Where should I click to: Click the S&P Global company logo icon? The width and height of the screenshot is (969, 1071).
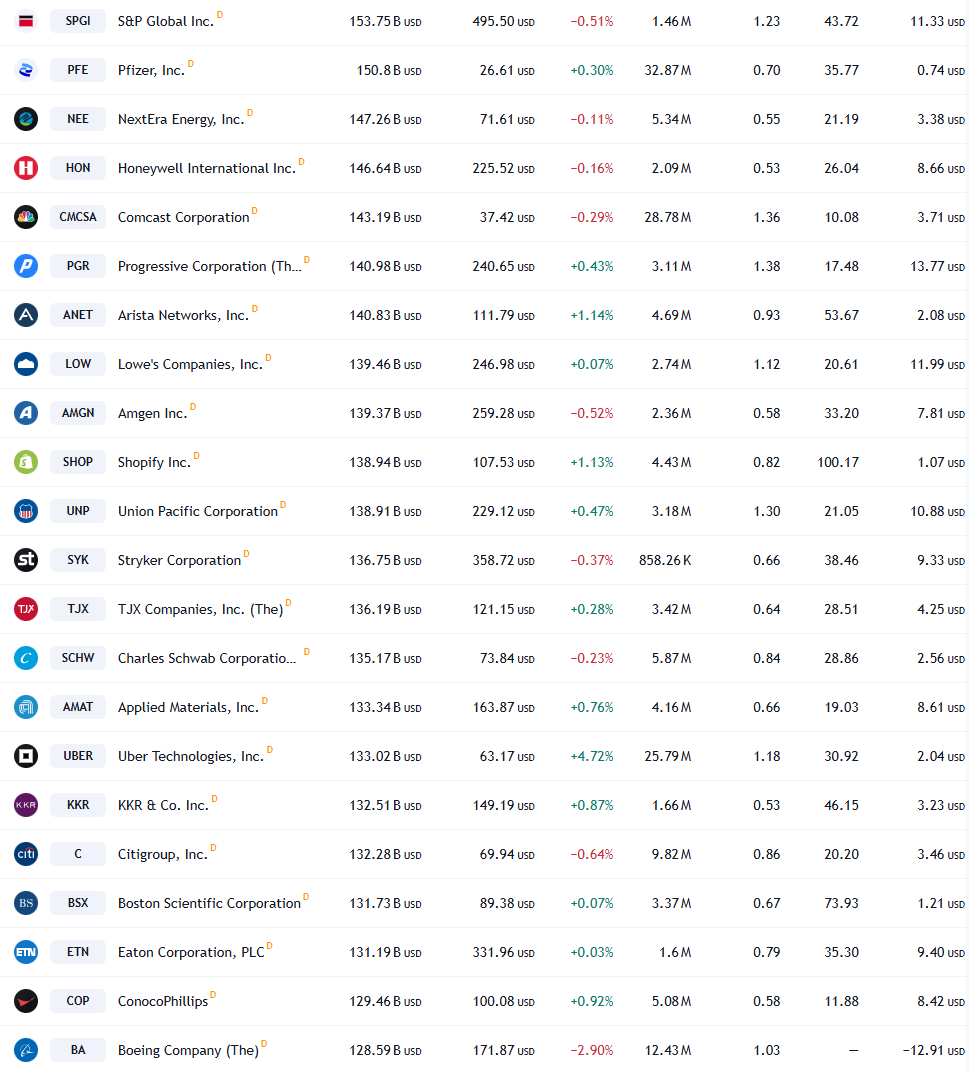coord(26,21)
